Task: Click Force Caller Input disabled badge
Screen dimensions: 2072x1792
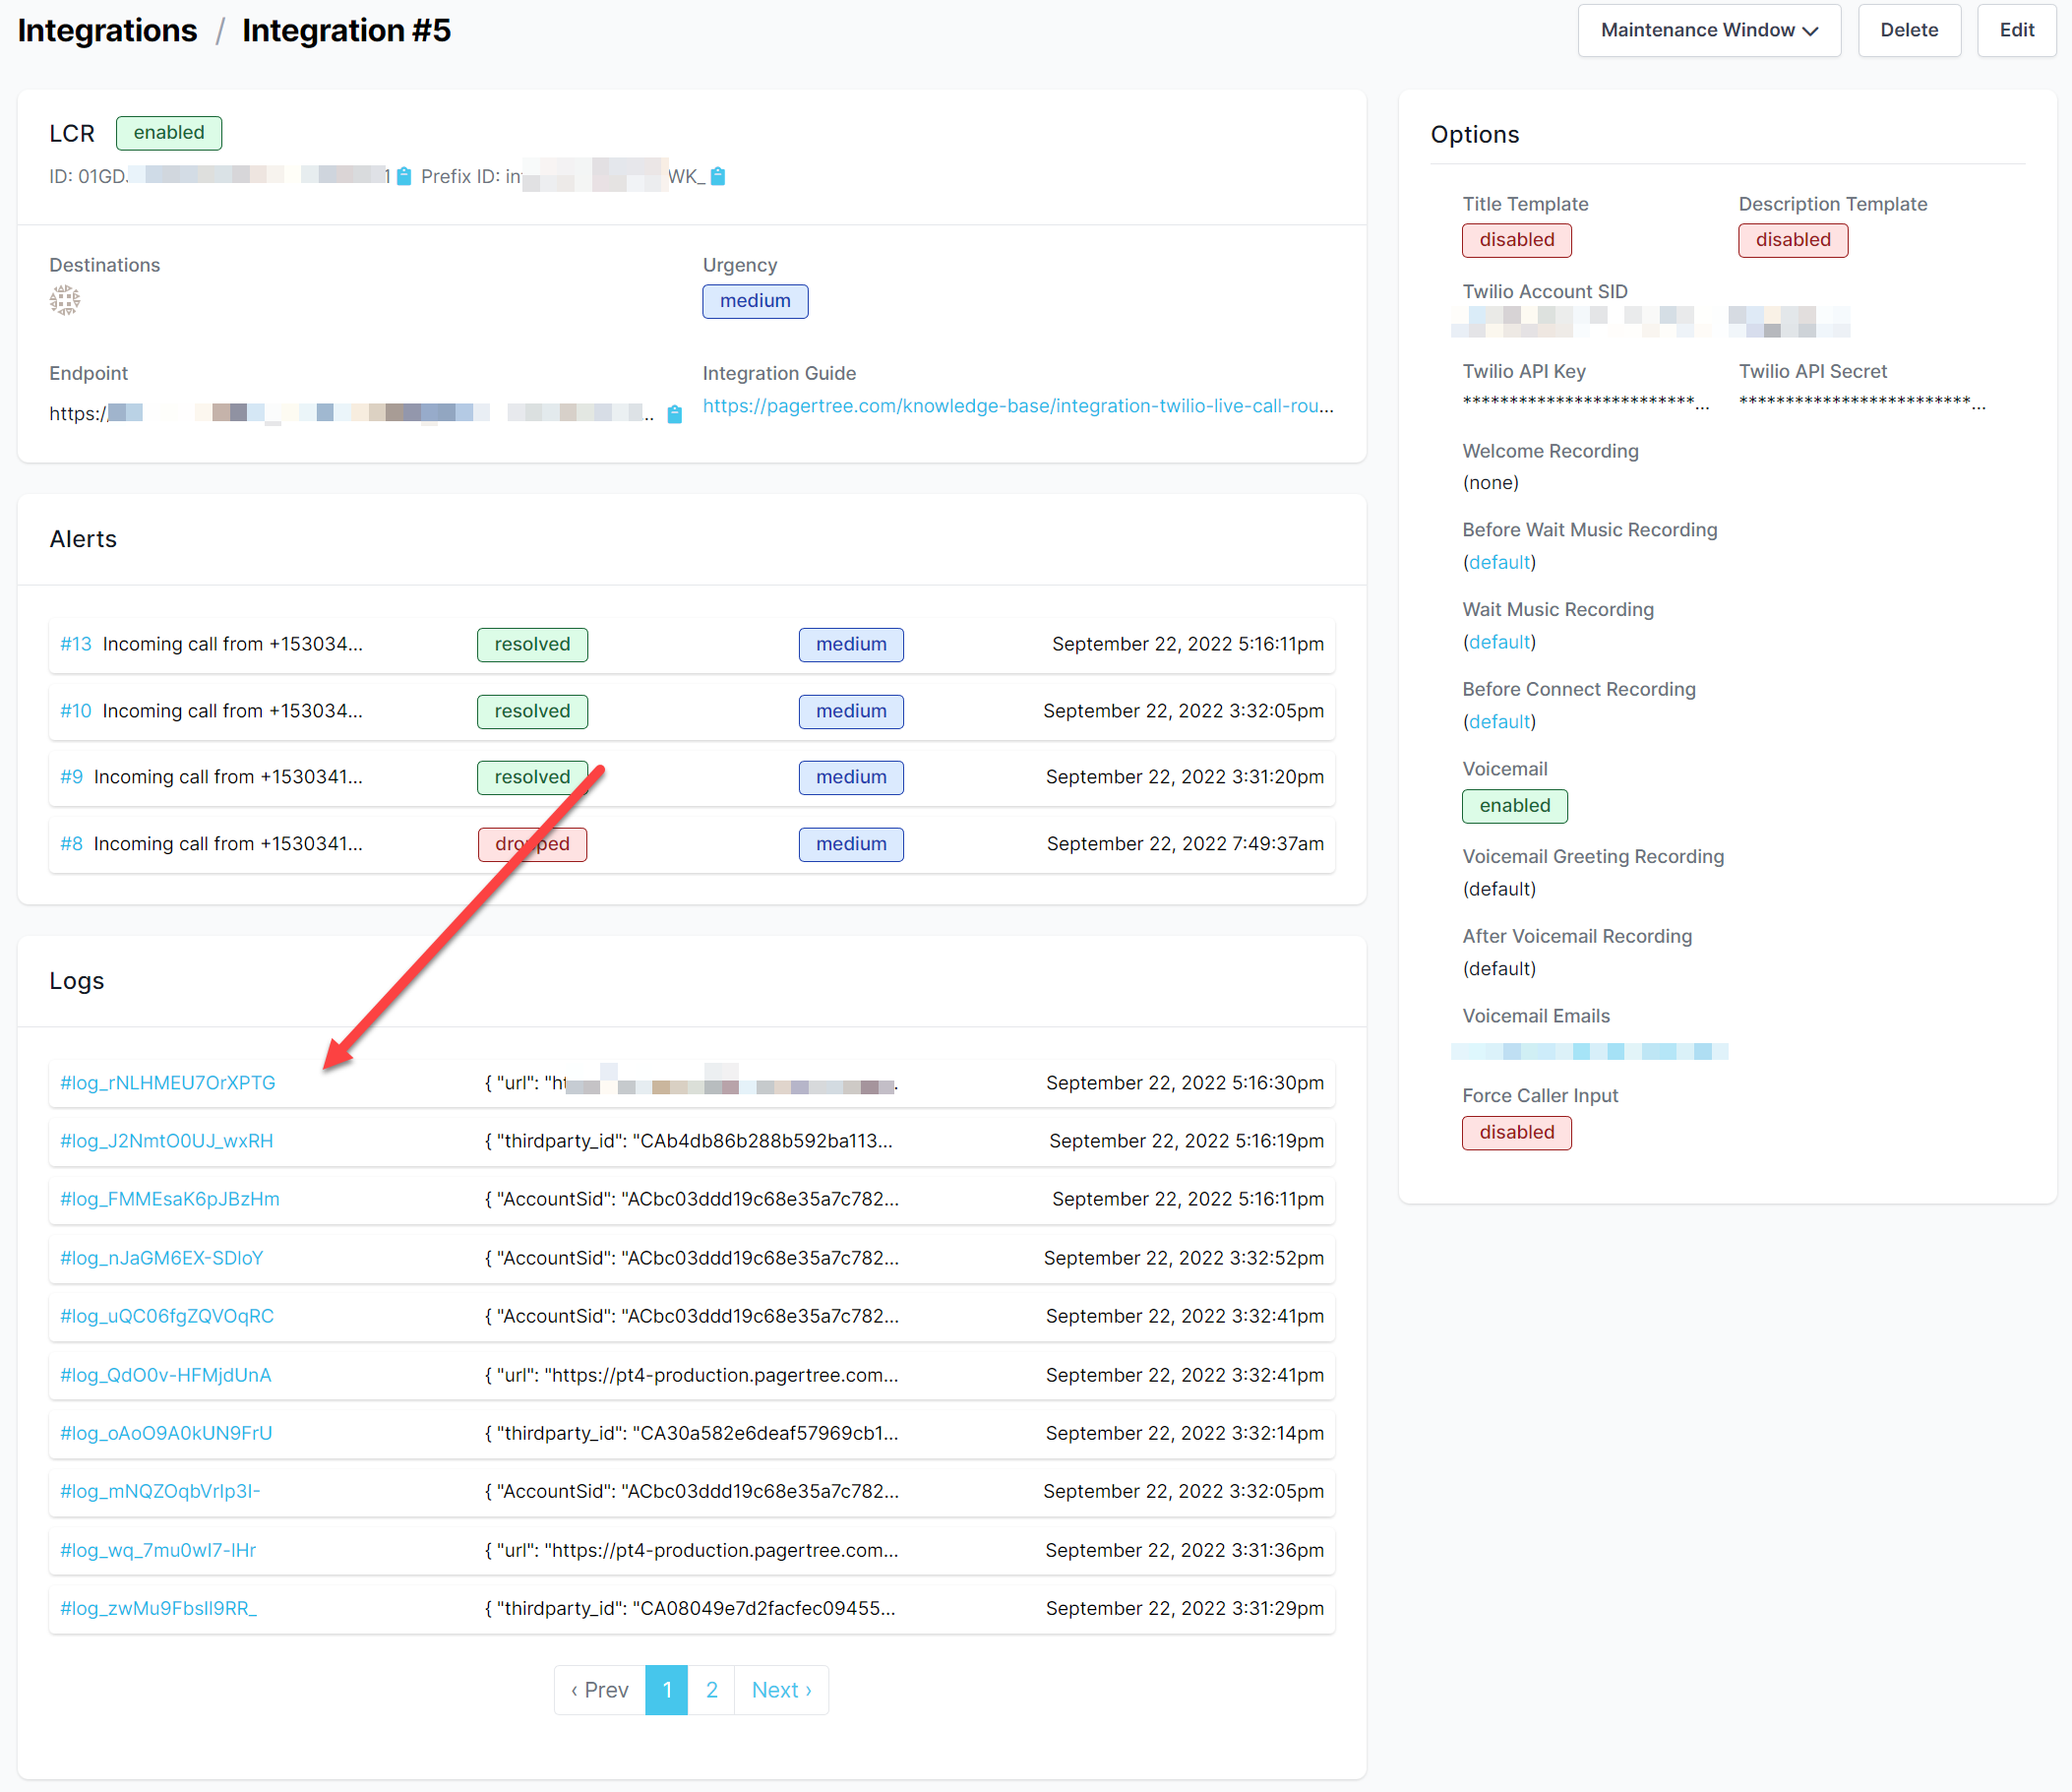Action: [1516, 1133]
